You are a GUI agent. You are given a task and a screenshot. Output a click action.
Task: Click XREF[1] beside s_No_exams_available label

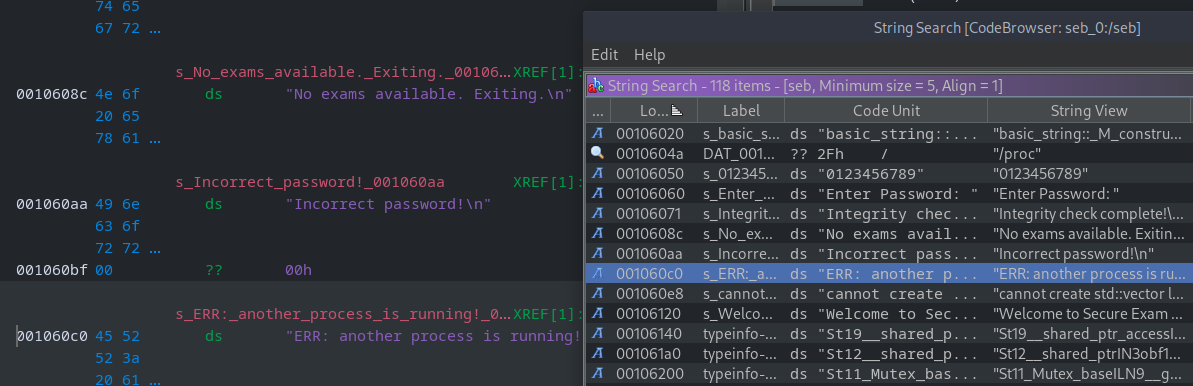[548, 73]
